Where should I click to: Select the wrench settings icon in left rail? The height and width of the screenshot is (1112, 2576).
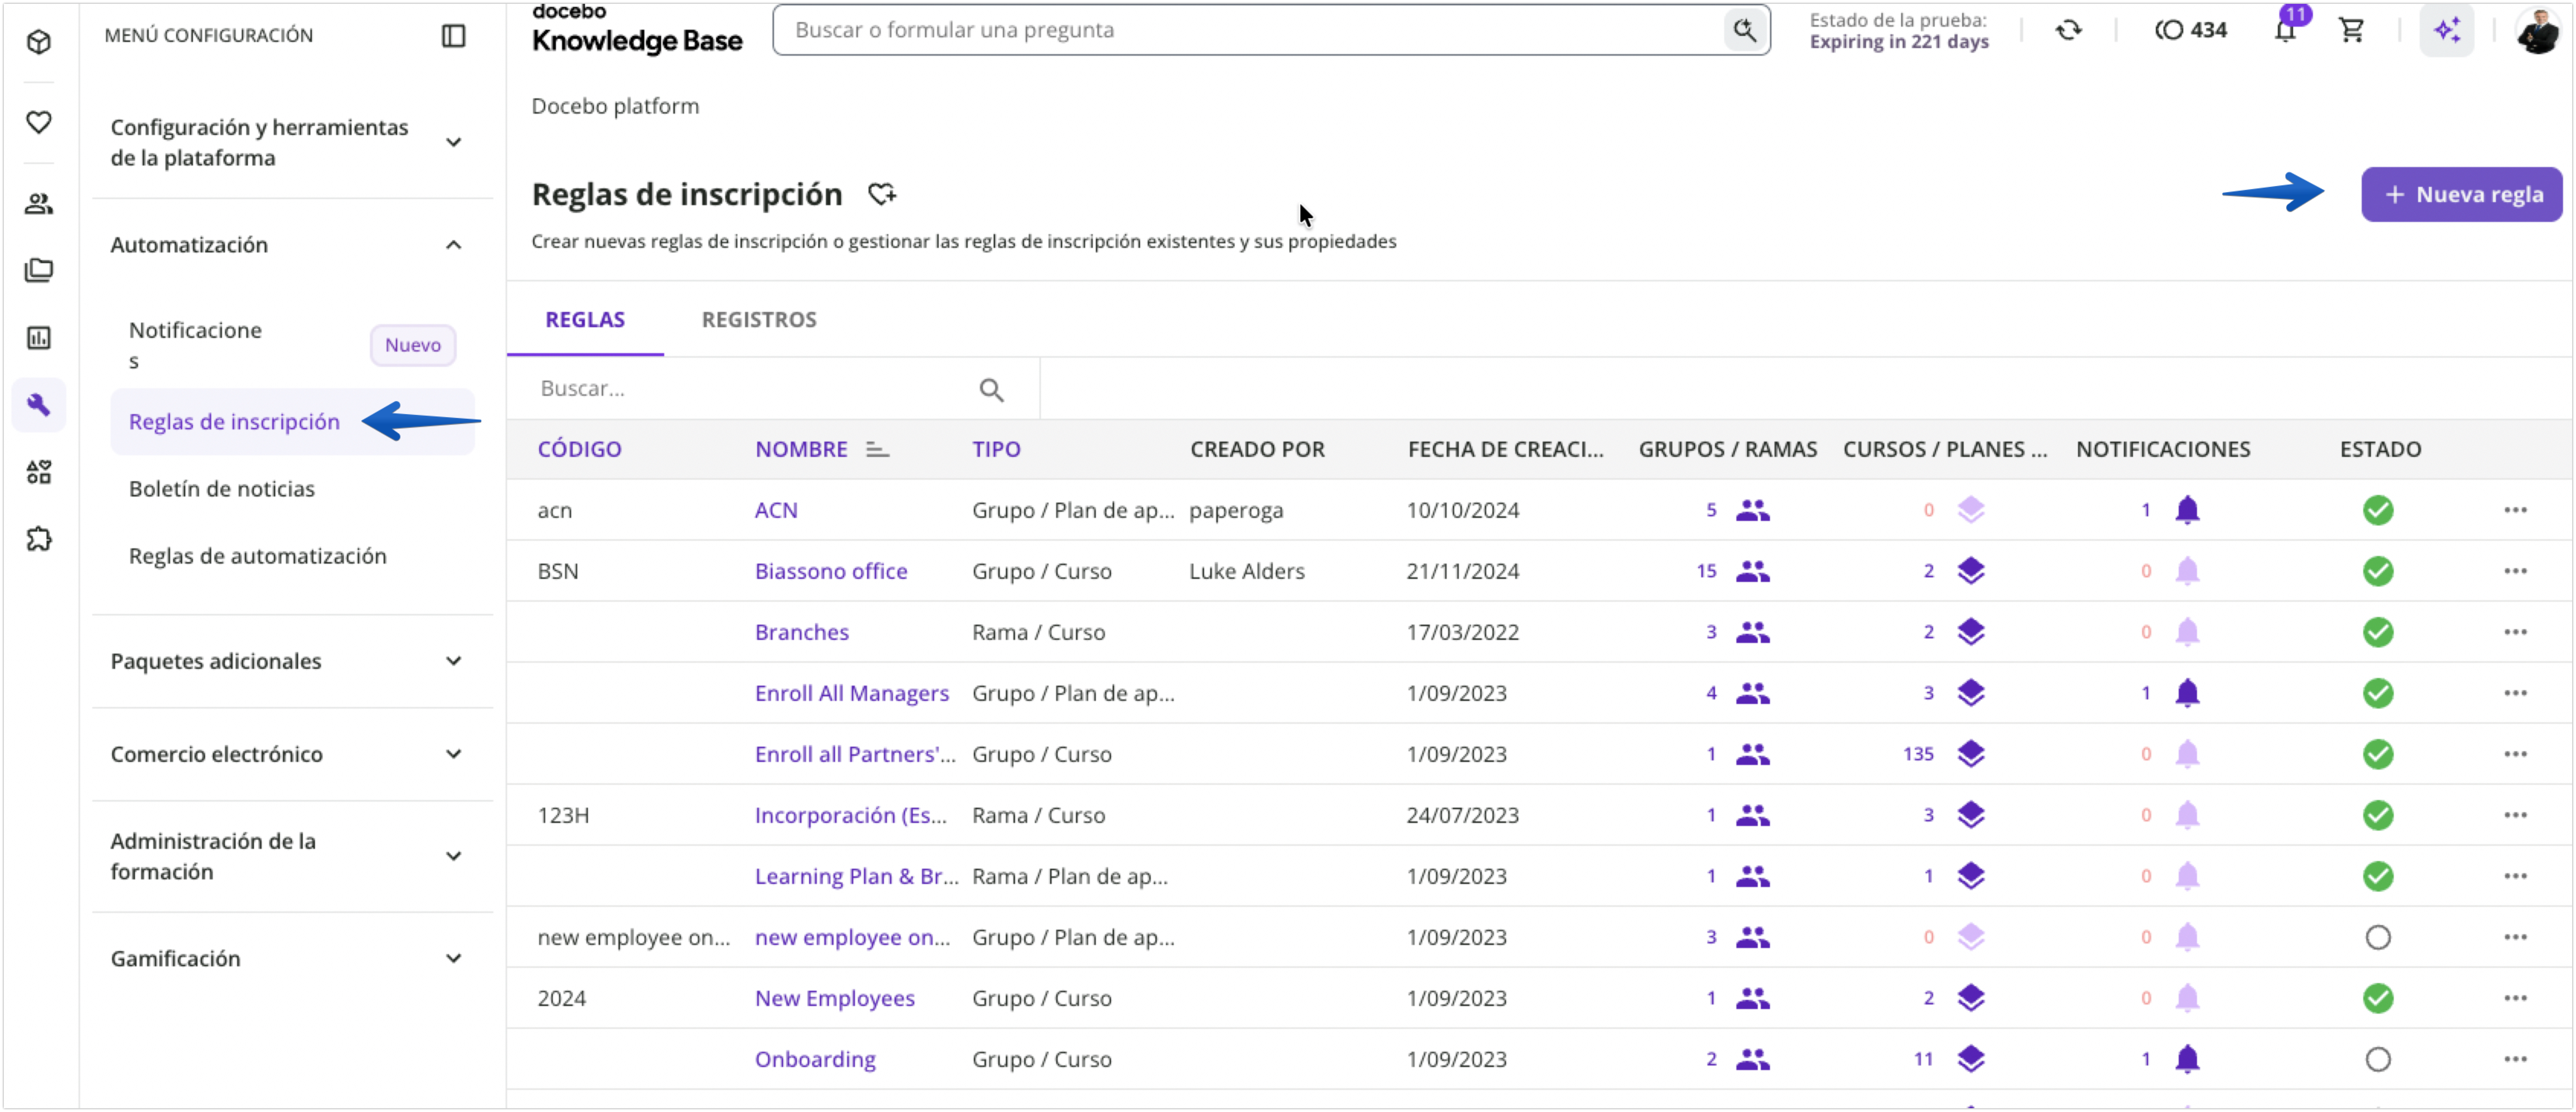(39, 405)
